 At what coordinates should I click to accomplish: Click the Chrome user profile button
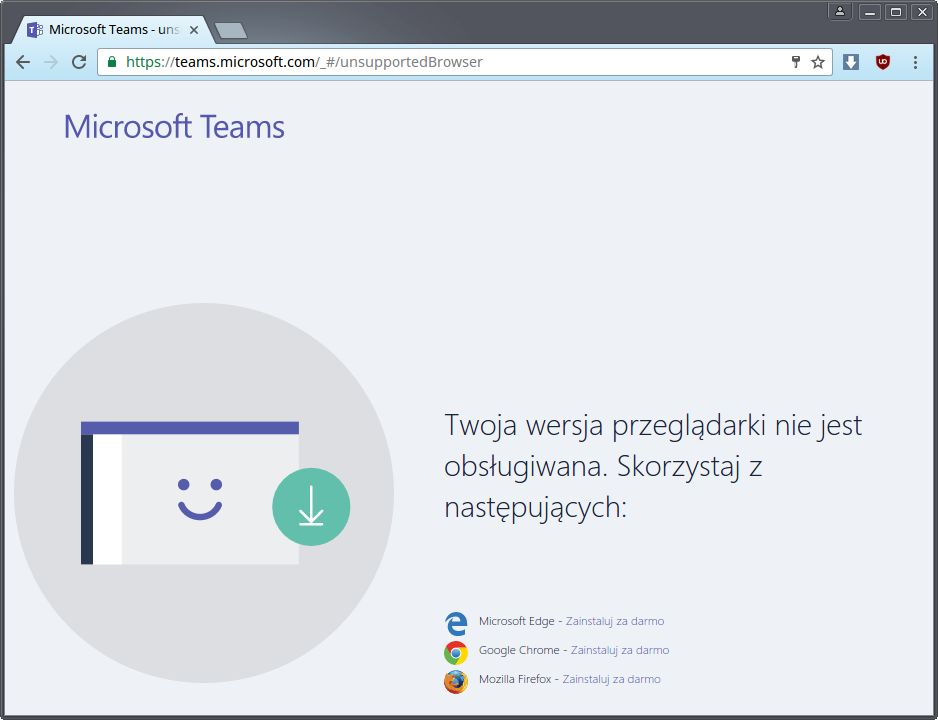(840, 11)
